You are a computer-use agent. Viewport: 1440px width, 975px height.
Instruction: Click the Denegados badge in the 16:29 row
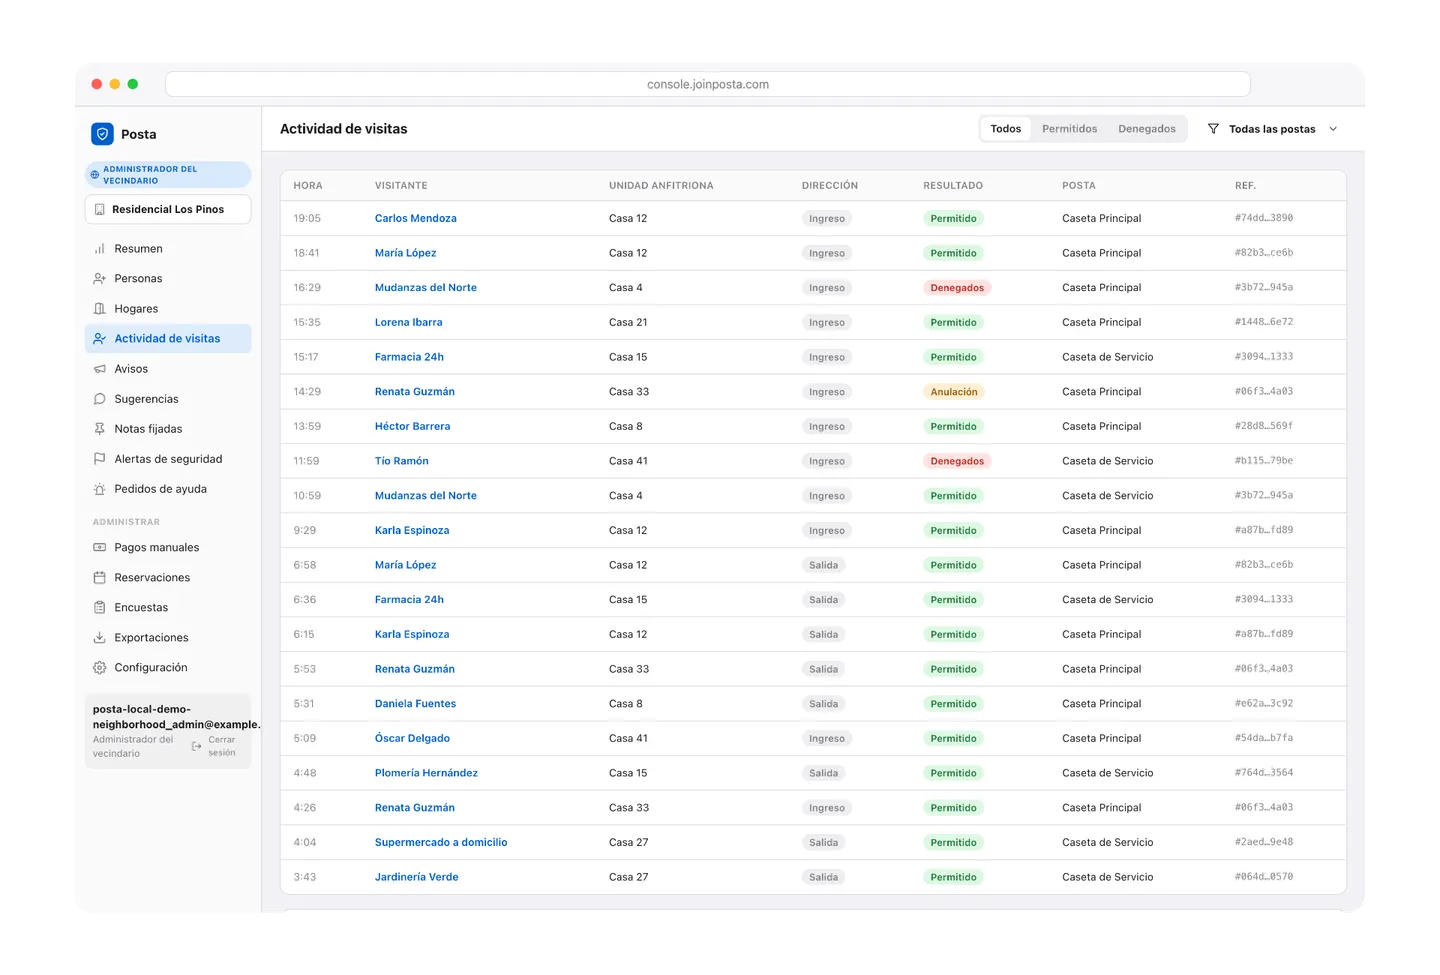click(x=957, y=288)
